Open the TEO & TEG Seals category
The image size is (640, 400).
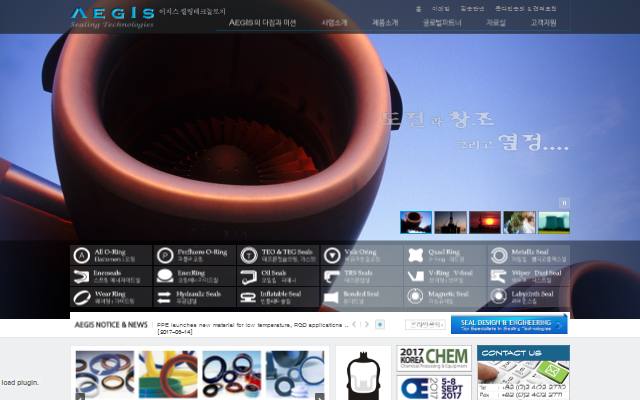point(278,255)
